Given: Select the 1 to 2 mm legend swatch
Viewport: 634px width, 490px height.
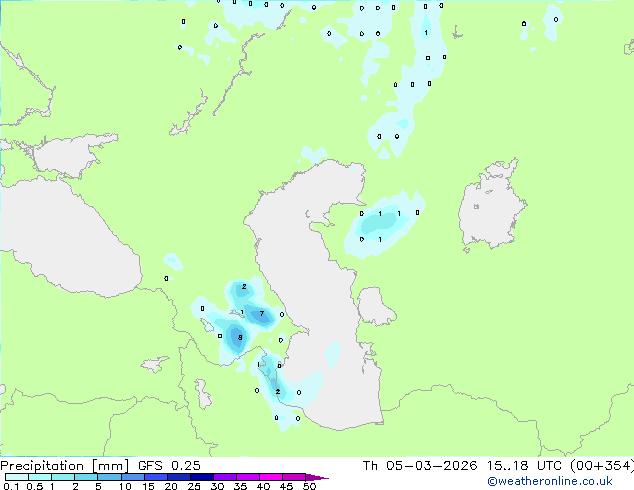Looking at the screenshot, I should click(63, 477).
